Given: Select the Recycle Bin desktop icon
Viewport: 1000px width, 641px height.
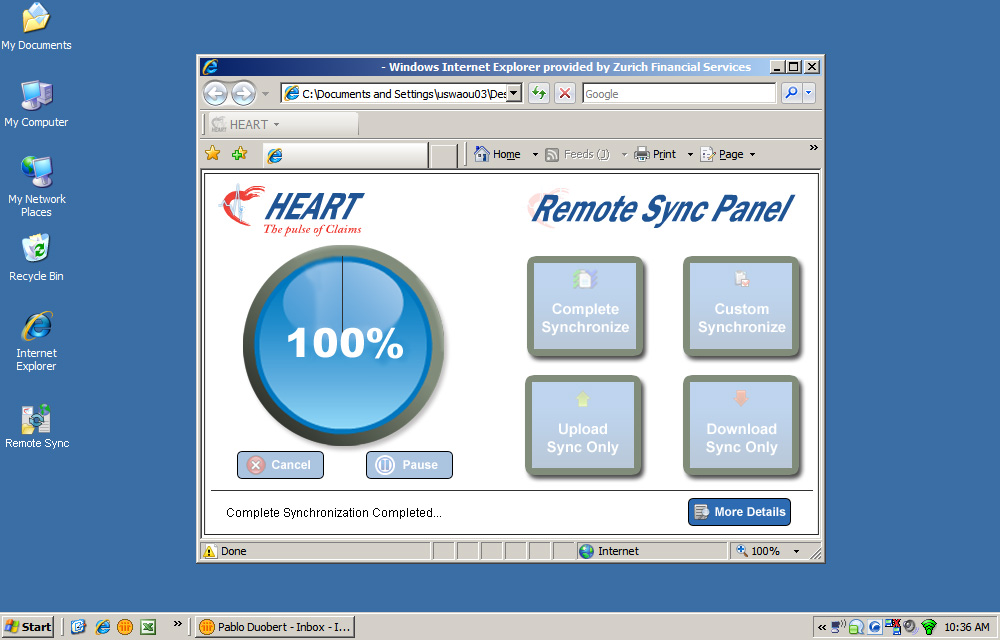Looking at the screenshot, I should (36, 258).
